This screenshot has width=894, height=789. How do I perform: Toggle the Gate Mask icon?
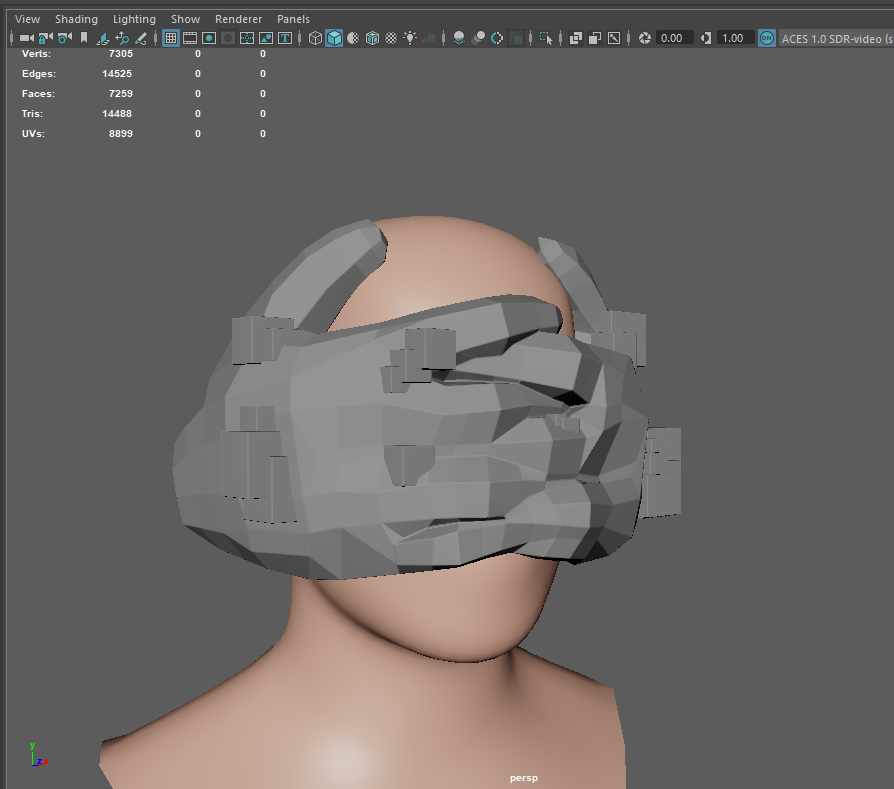click(228, 38)
